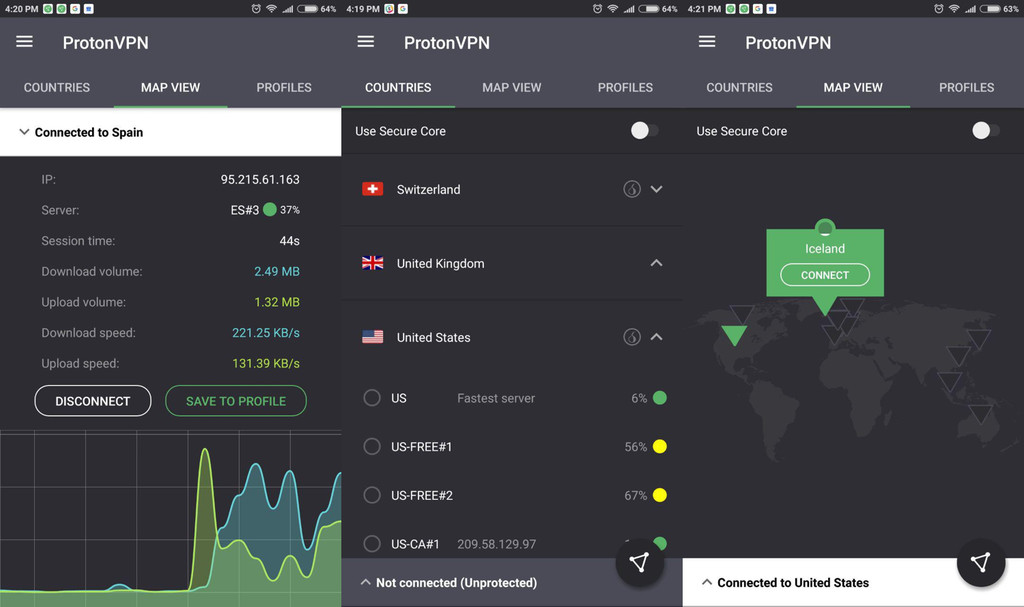Tap Connect button for Iceland

tap(825, 275)
